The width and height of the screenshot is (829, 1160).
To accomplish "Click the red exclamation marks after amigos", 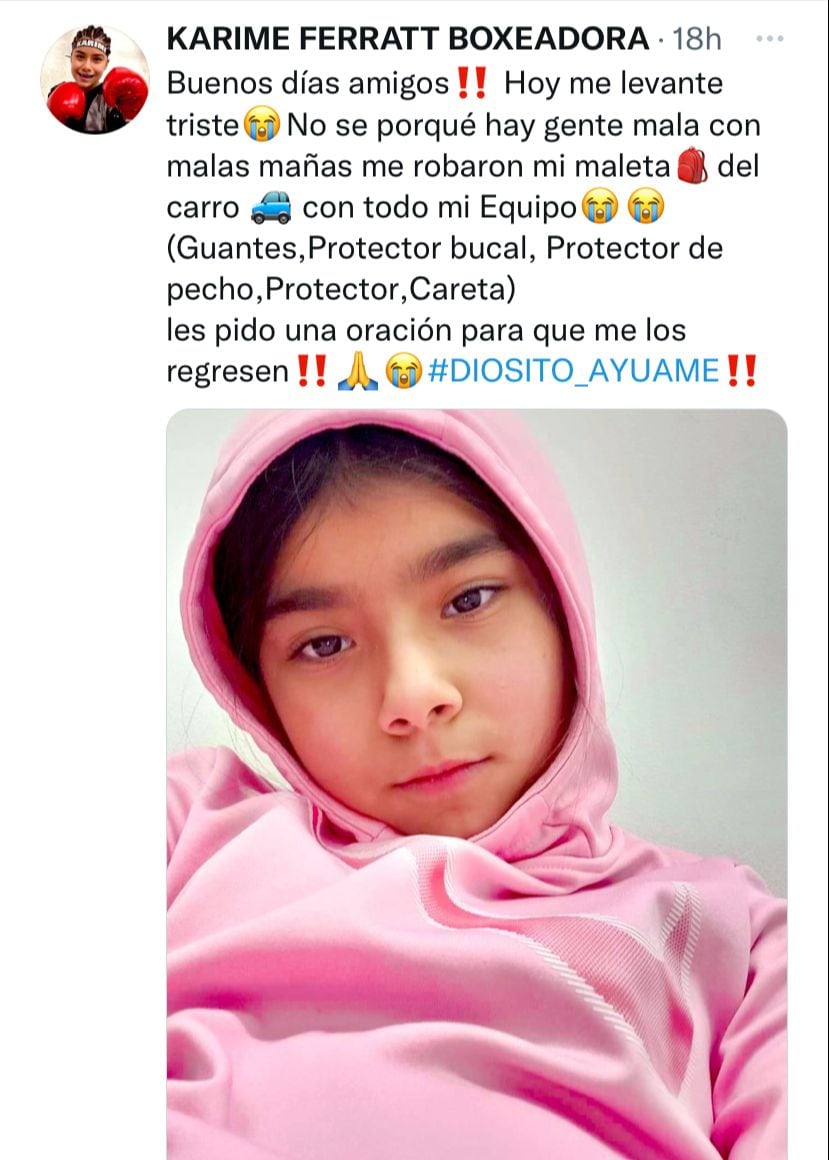I will click(x=472, y=83).
